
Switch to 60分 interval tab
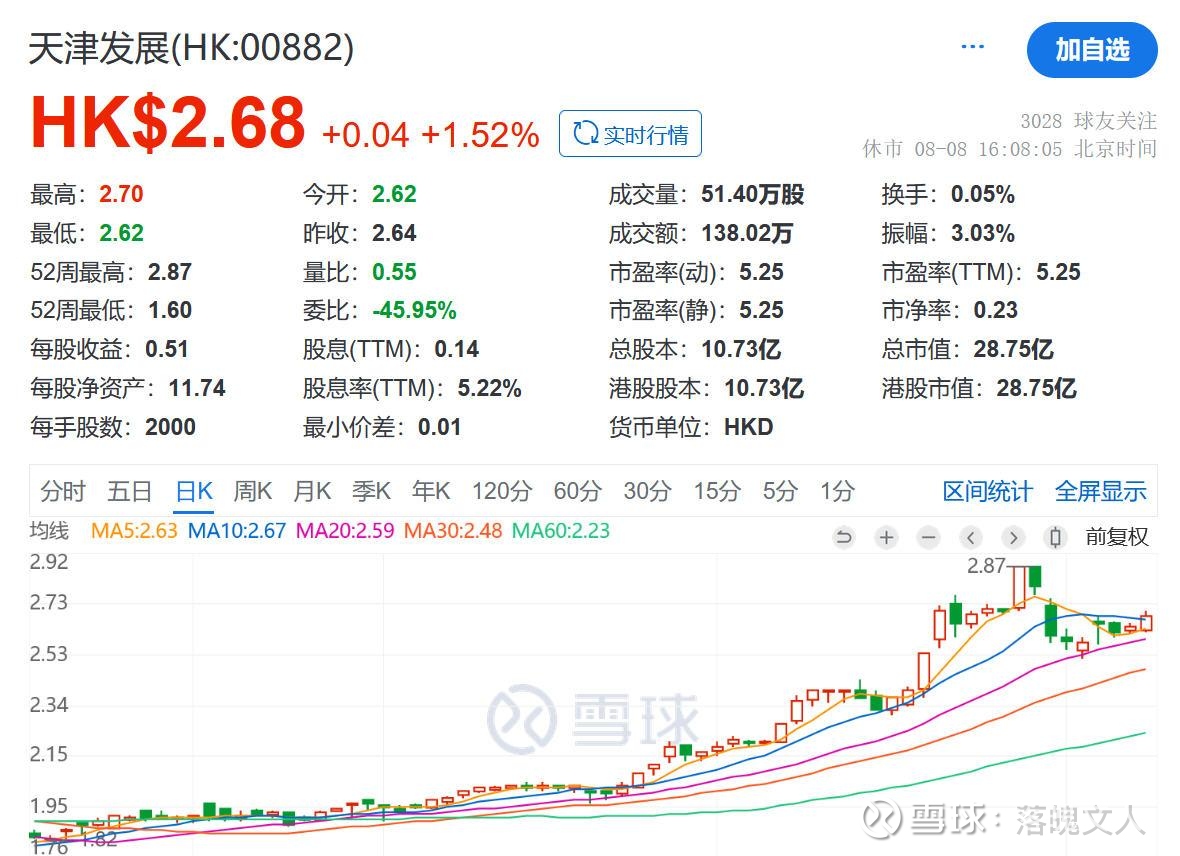pyautogui.click(x=577, y=492)
